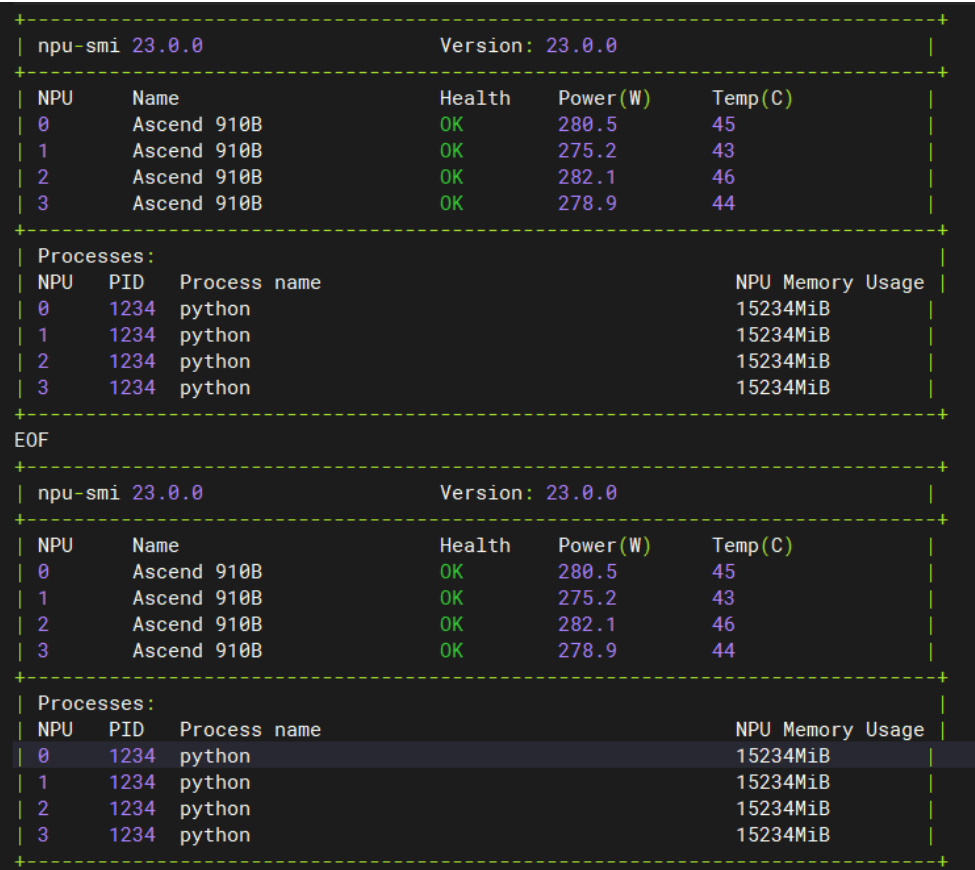975x870 pixels.
Task: Click 'npu-smi 23.0.0' title in second output
Action: [120, 493]
